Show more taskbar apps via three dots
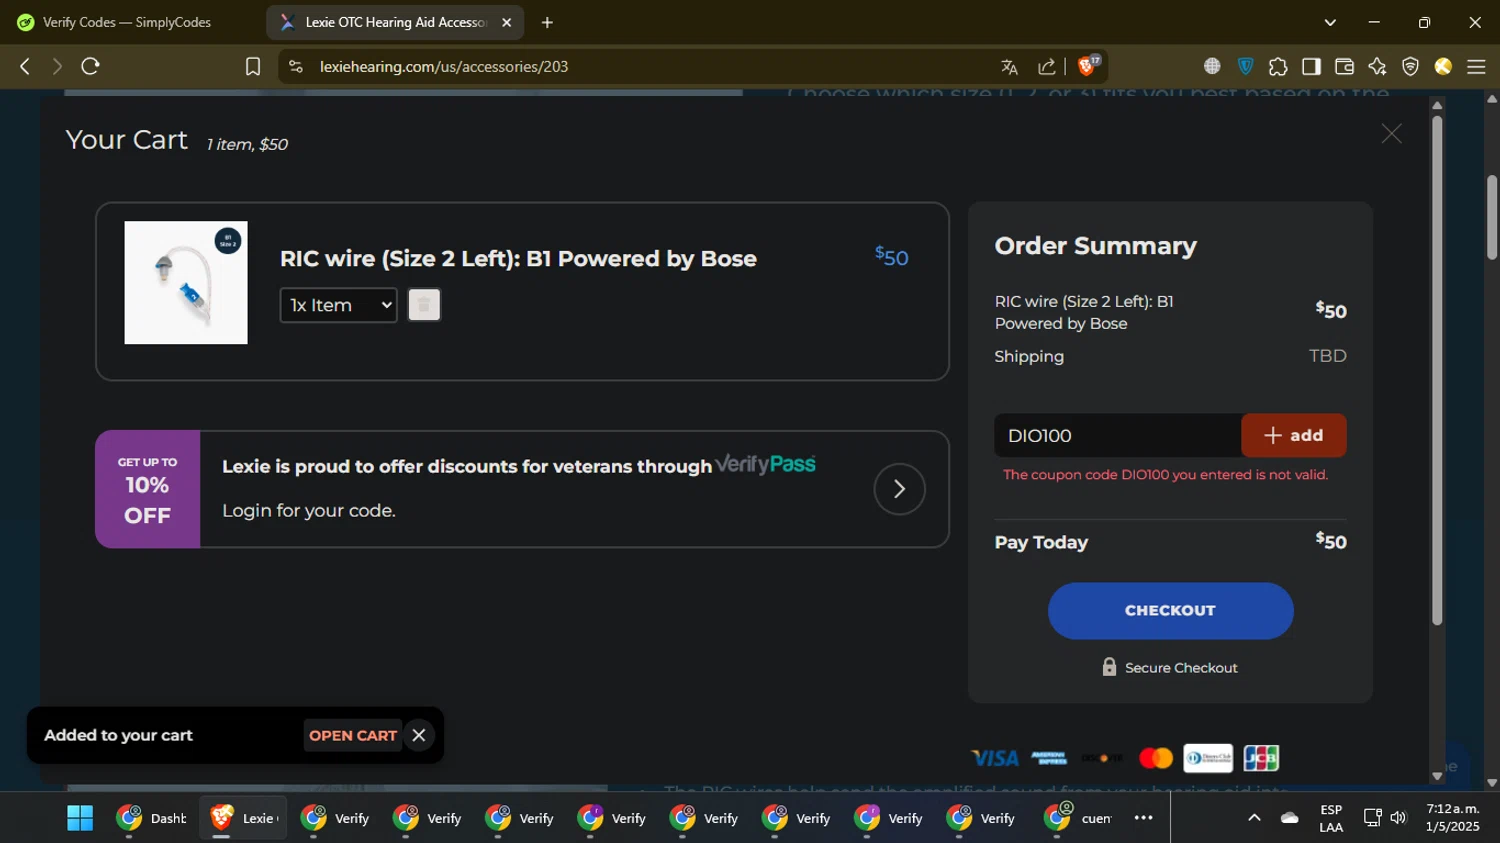 (1143, 818)
